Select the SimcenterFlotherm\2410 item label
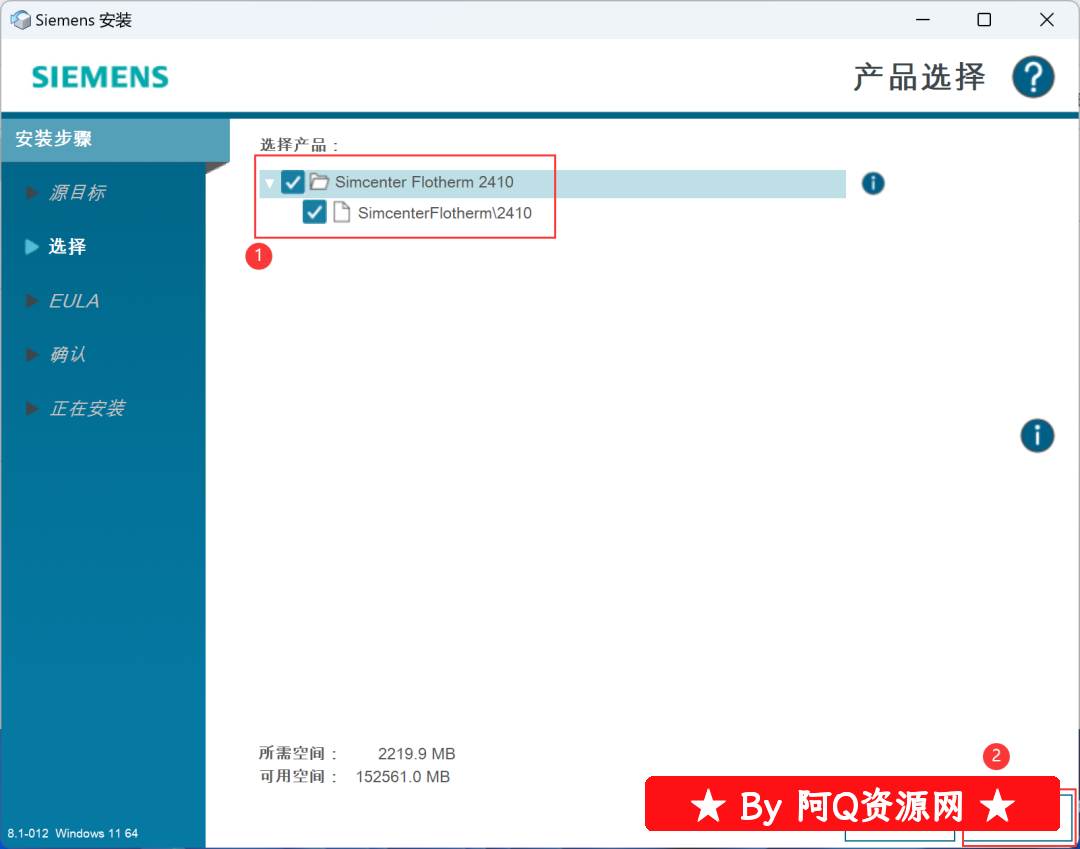Image resolution: width=1080 pixels, height=849 pixels. (445, 213)
